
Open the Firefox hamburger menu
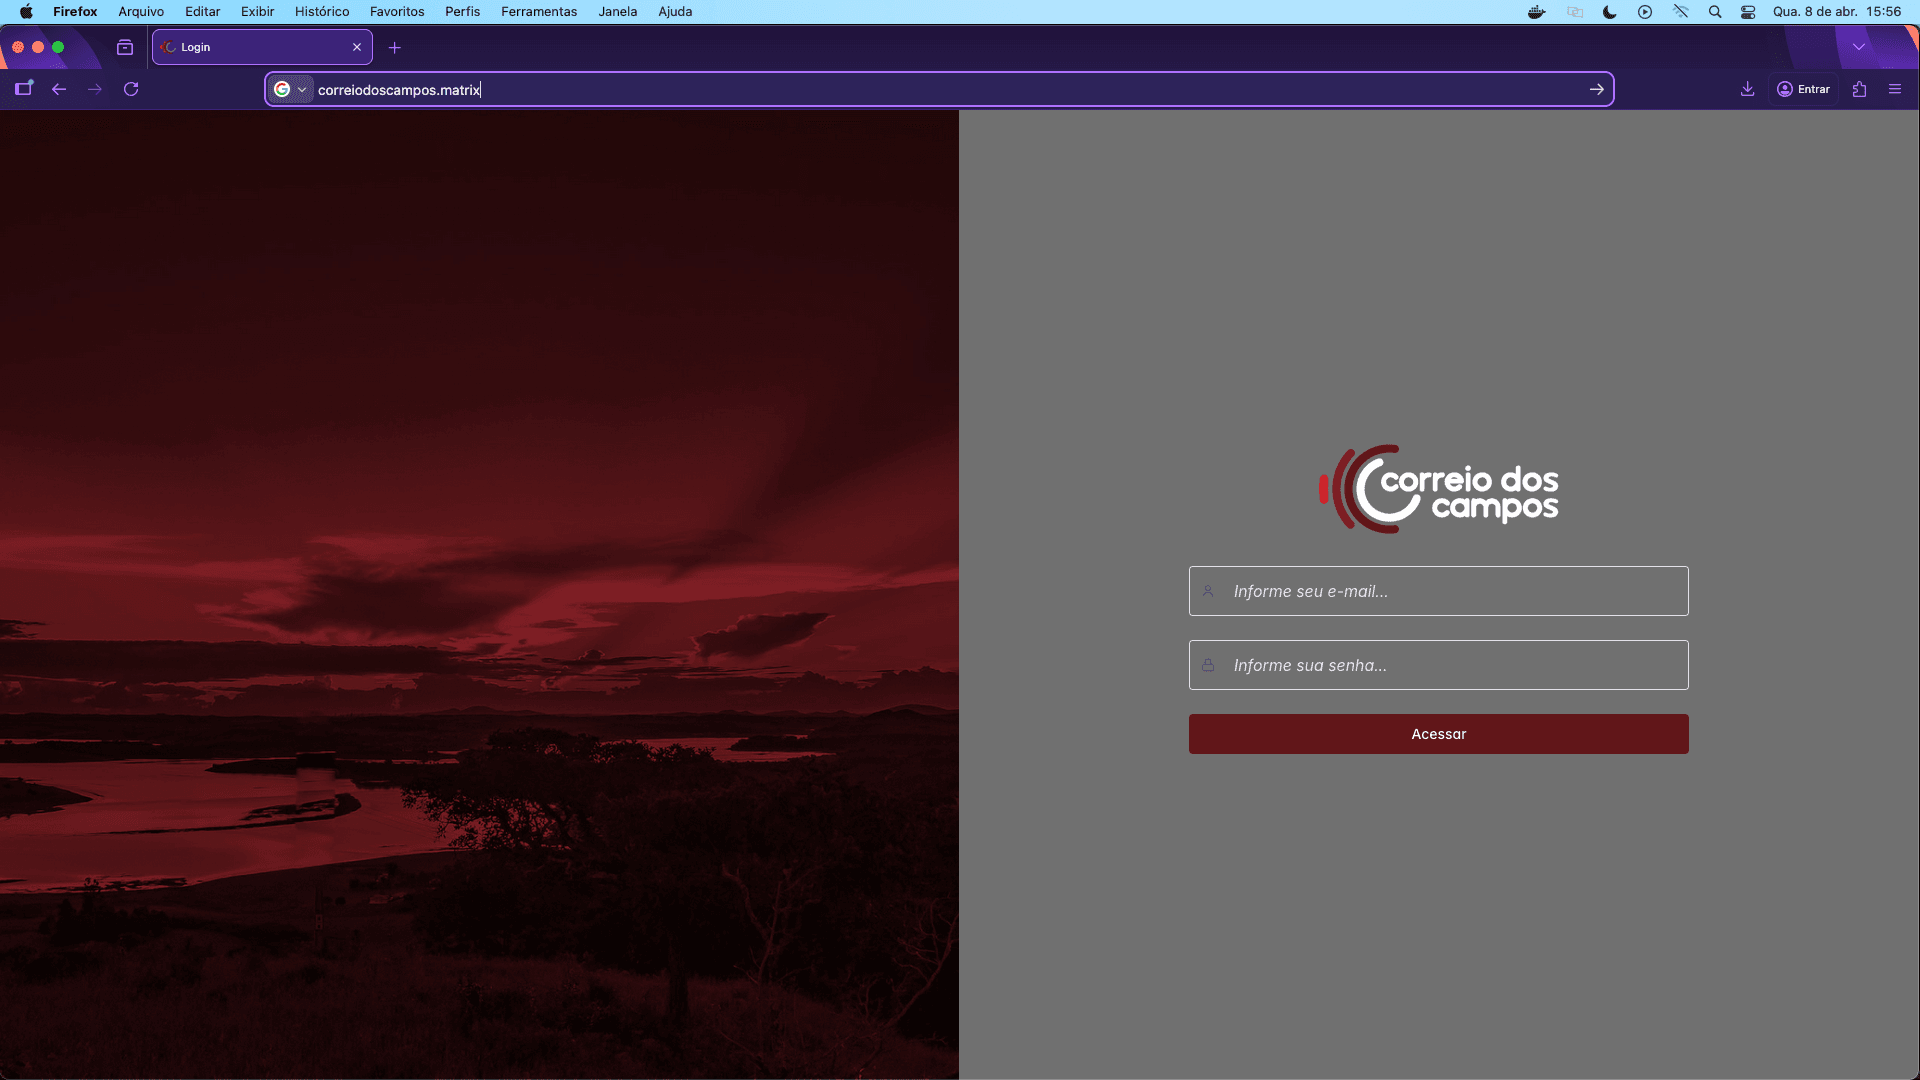[x=1895, y=89]
